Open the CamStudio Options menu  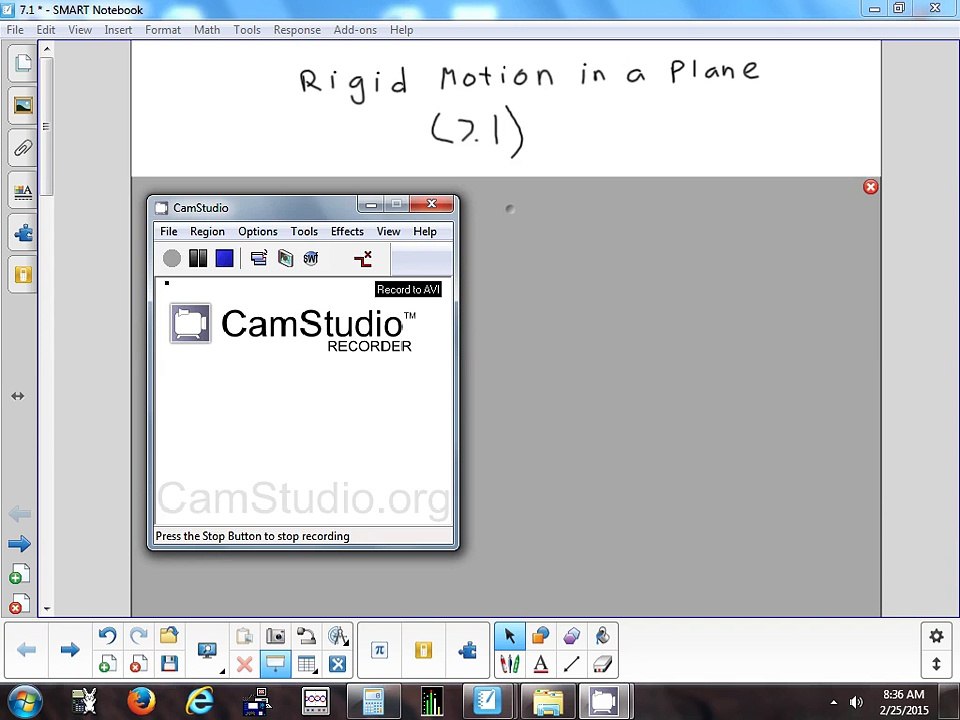[258, 231]
